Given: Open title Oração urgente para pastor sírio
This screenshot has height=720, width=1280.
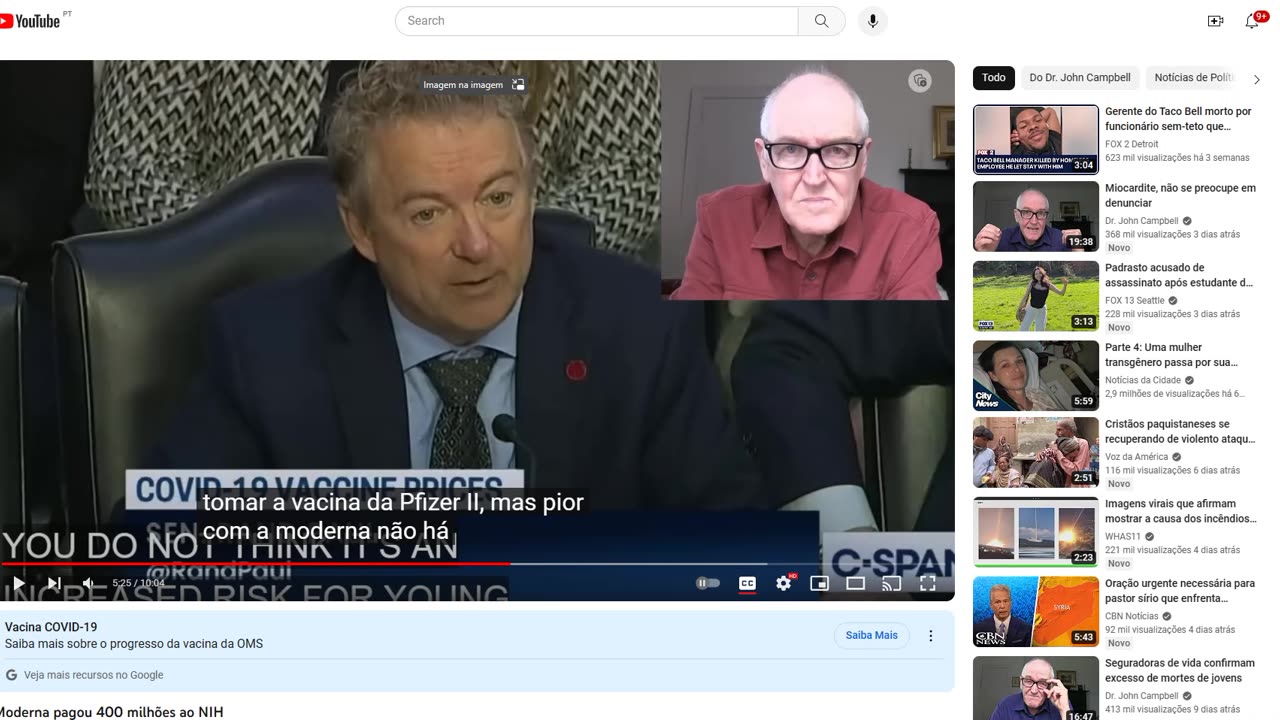Looking at the screenshot, I should click(1180, 590).
